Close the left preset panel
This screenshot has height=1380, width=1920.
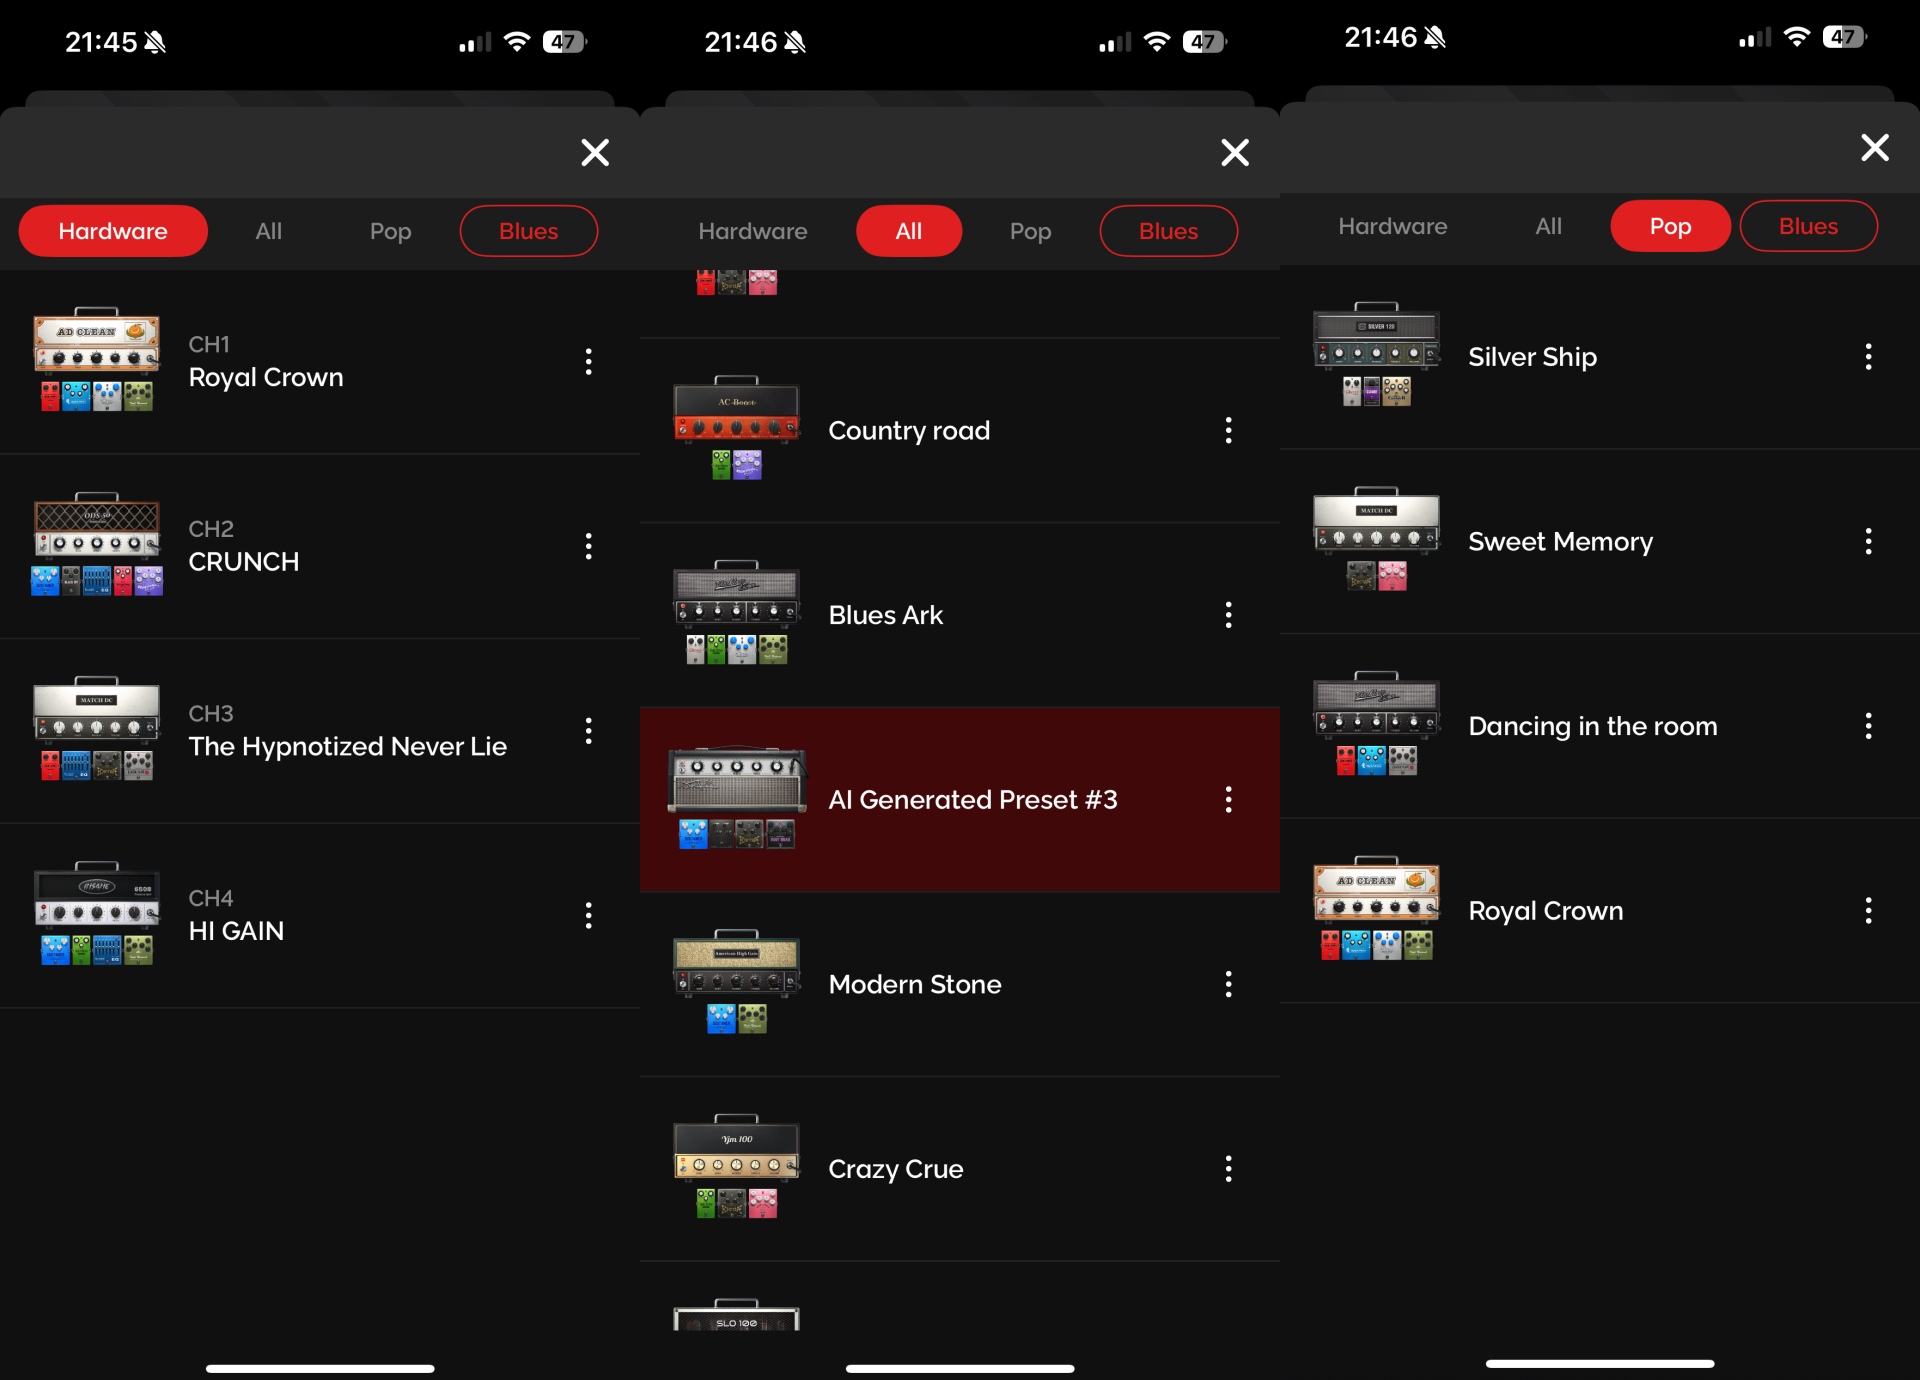[595, 152]
